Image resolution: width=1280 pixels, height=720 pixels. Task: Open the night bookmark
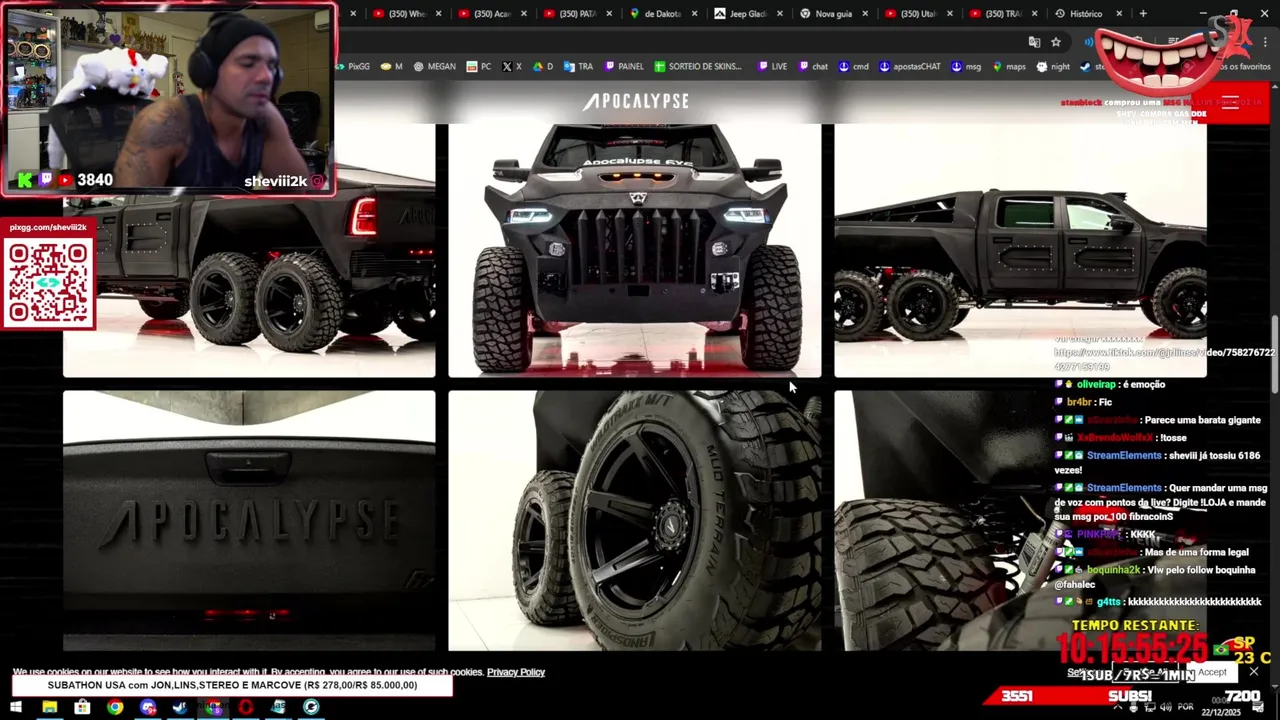(1053, 67)
